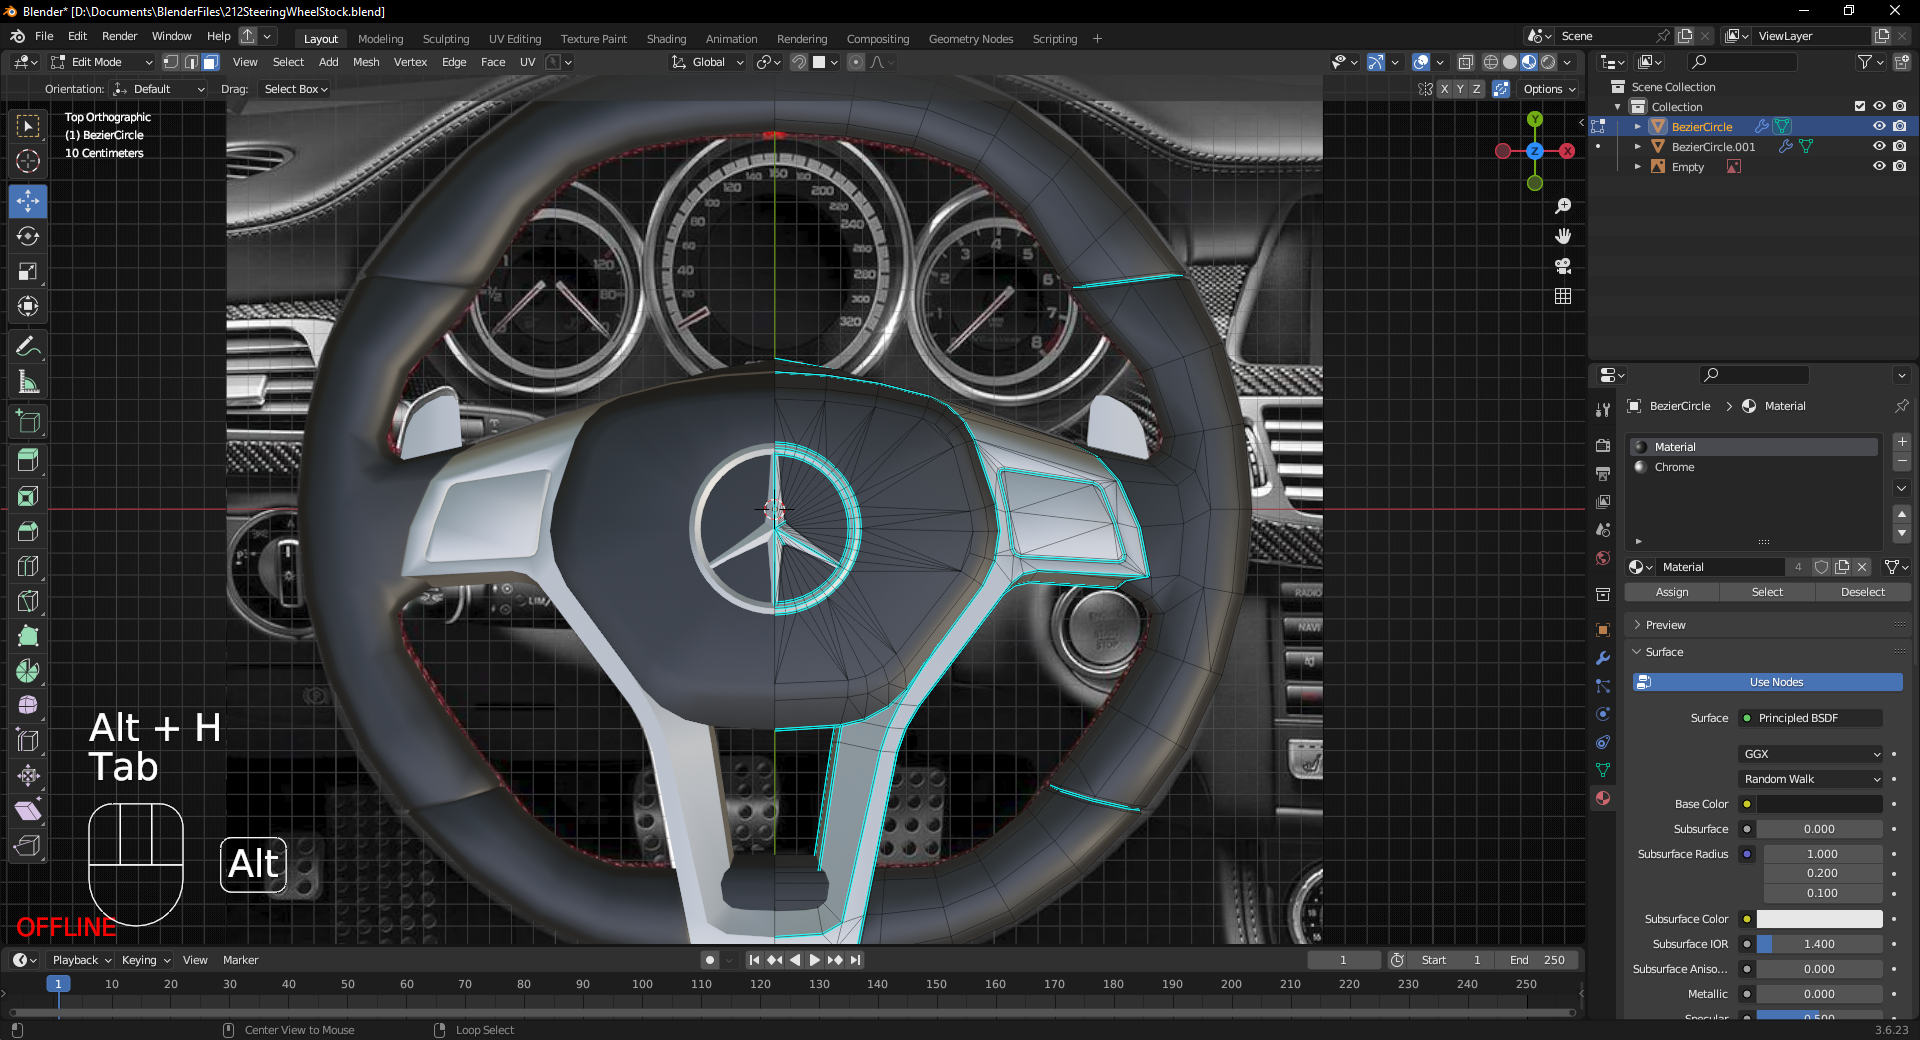This screenshot has width=1920, height=1040.
Task: Open the Render menu
Action: pos(119,36)
